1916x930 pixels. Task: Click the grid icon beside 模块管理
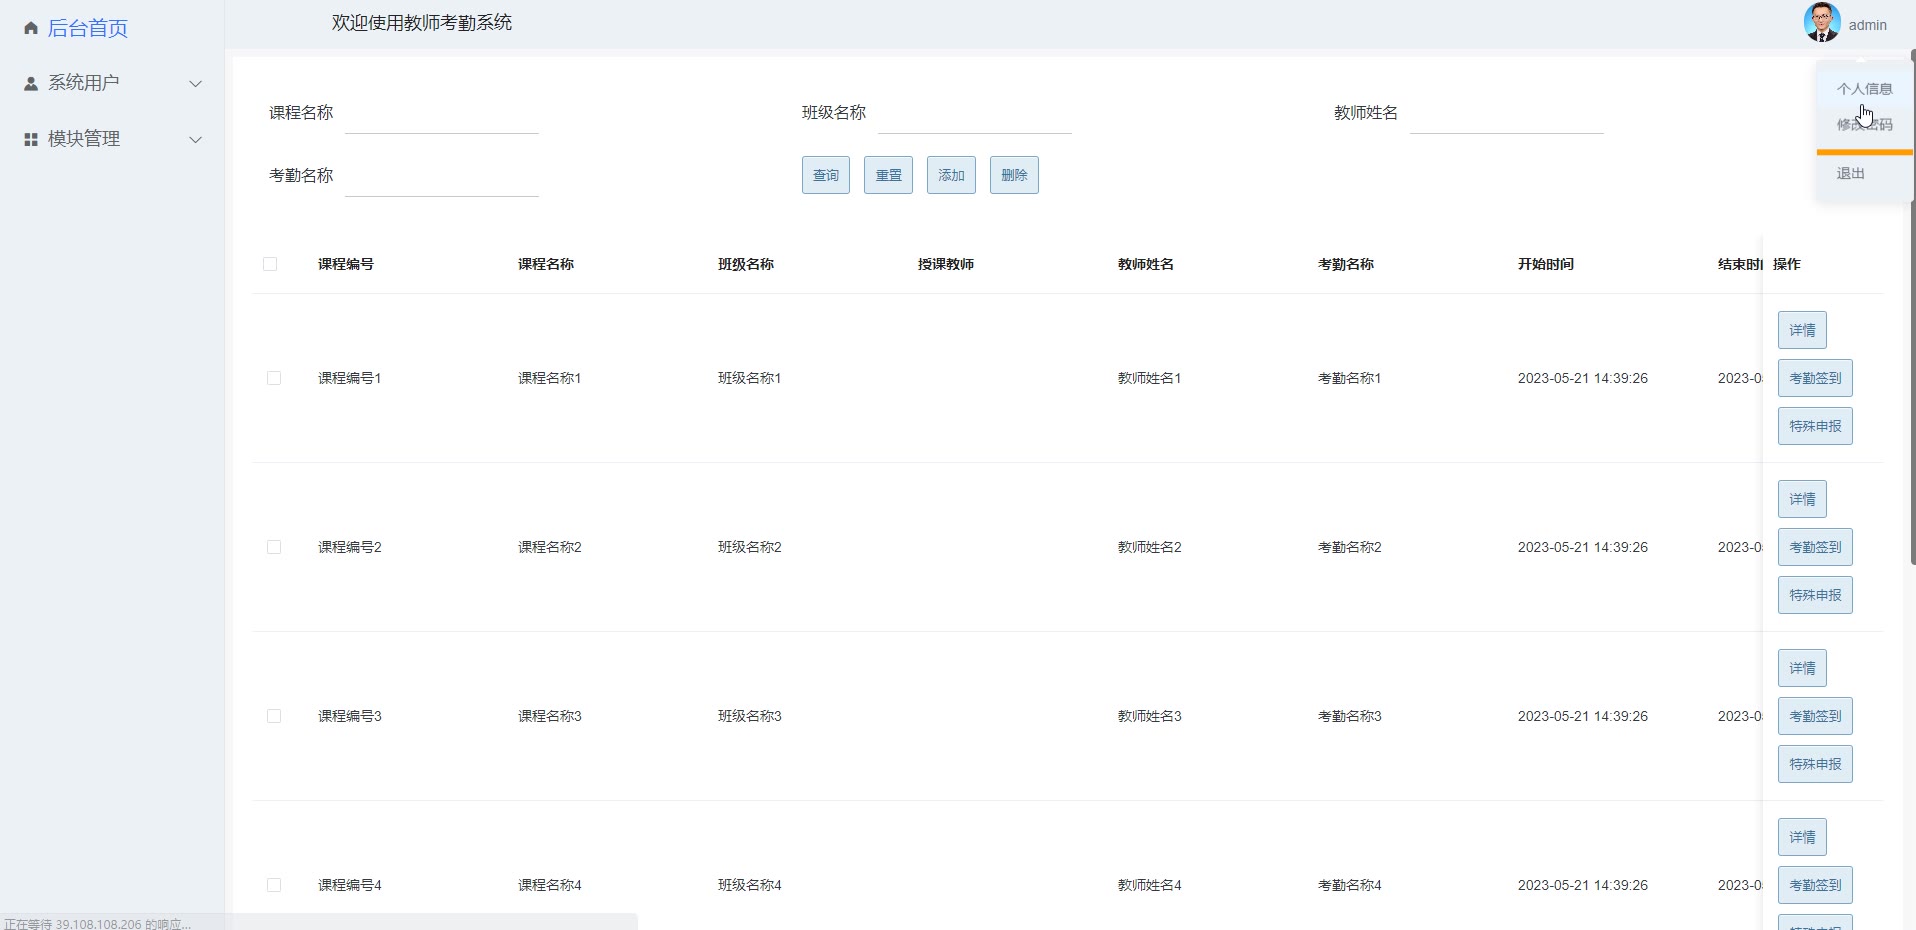point(31,140)
